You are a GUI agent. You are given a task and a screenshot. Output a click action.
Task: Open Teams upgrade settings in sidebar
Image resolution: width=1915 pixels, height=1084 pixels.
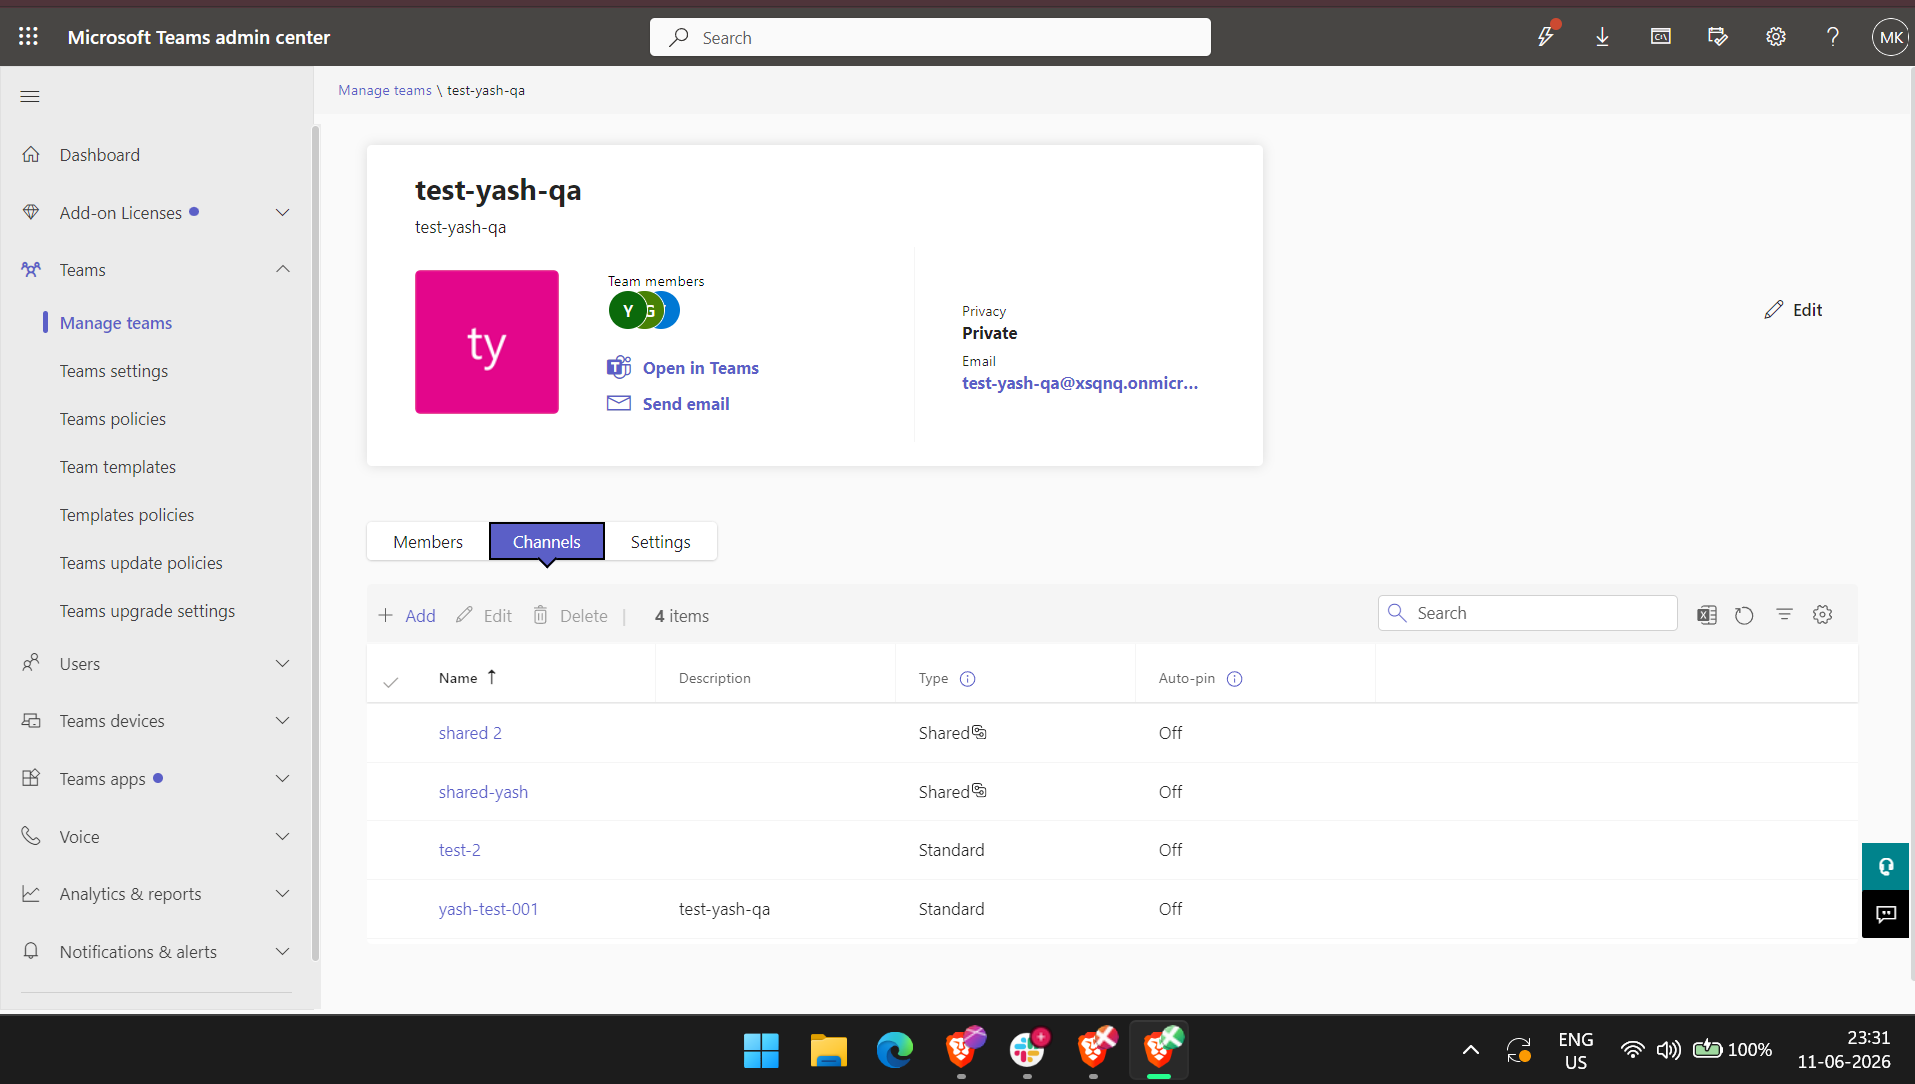[x=147, y=611]
